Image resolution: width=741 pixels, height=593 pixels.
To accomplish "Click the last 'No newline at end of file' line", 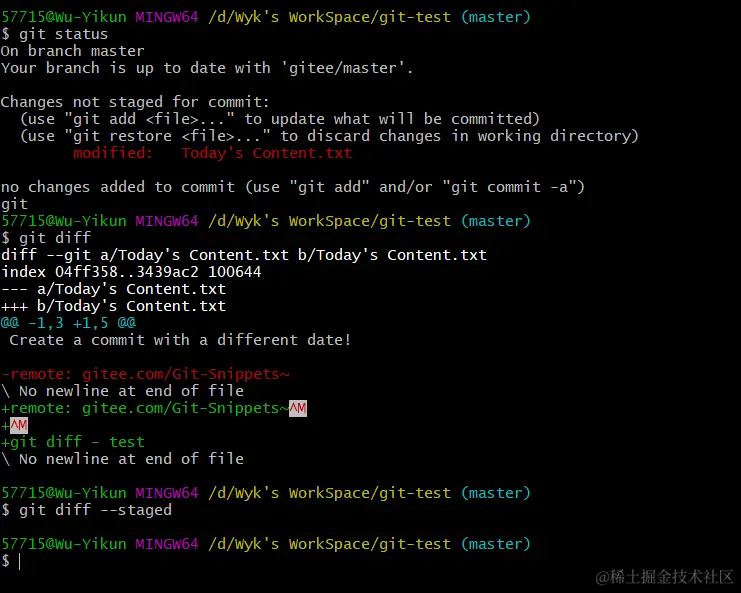I will [122, 459].
